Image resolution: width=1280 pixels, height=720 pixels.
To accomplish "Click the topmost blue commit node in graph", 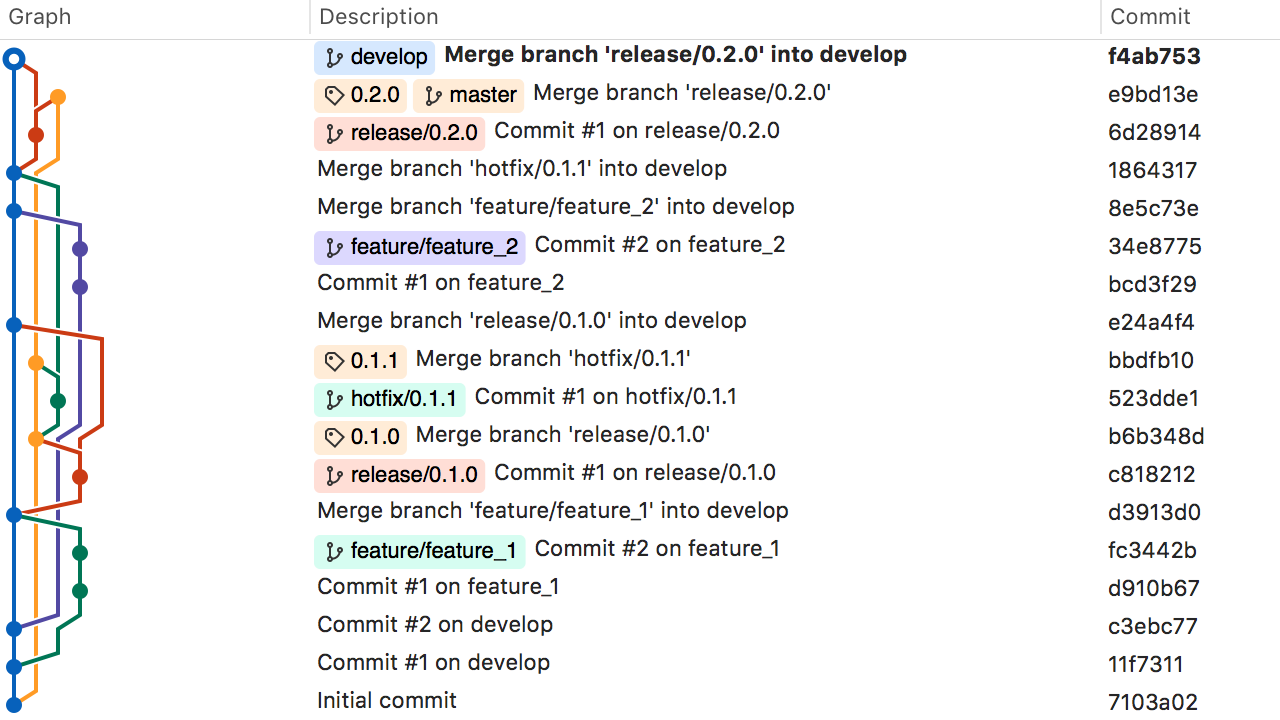I will 13,58.
